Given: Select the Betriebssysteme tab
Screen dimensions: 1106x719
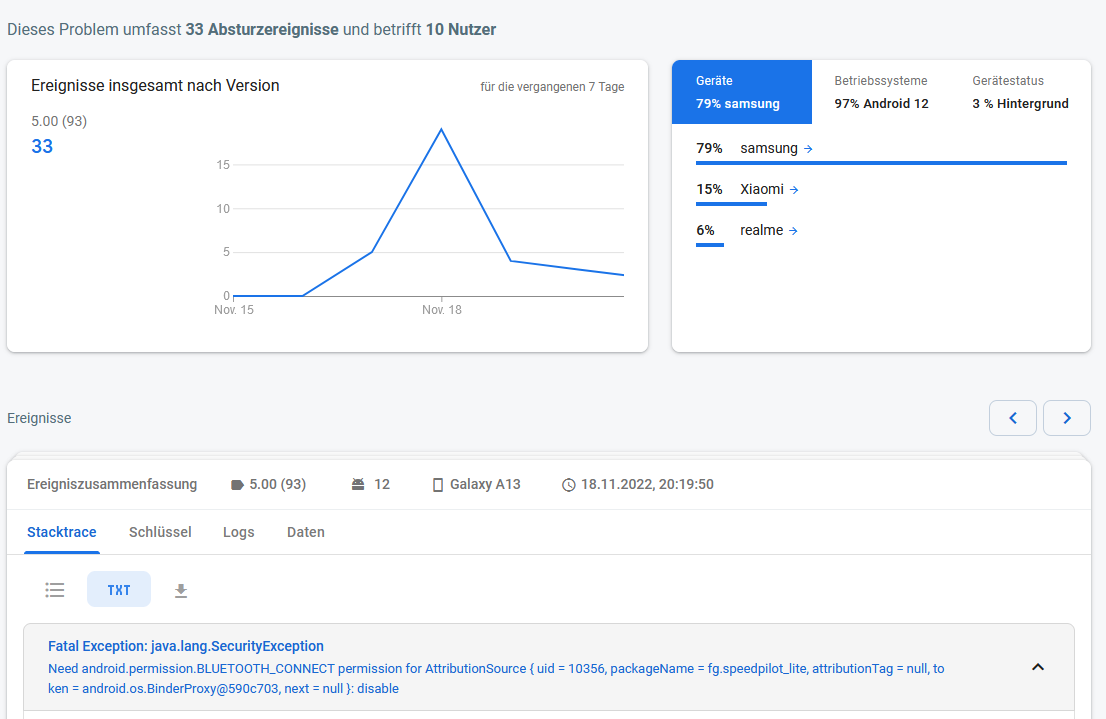Looking at the screenshot, I should pyautogui.click(x=881, y=92).
